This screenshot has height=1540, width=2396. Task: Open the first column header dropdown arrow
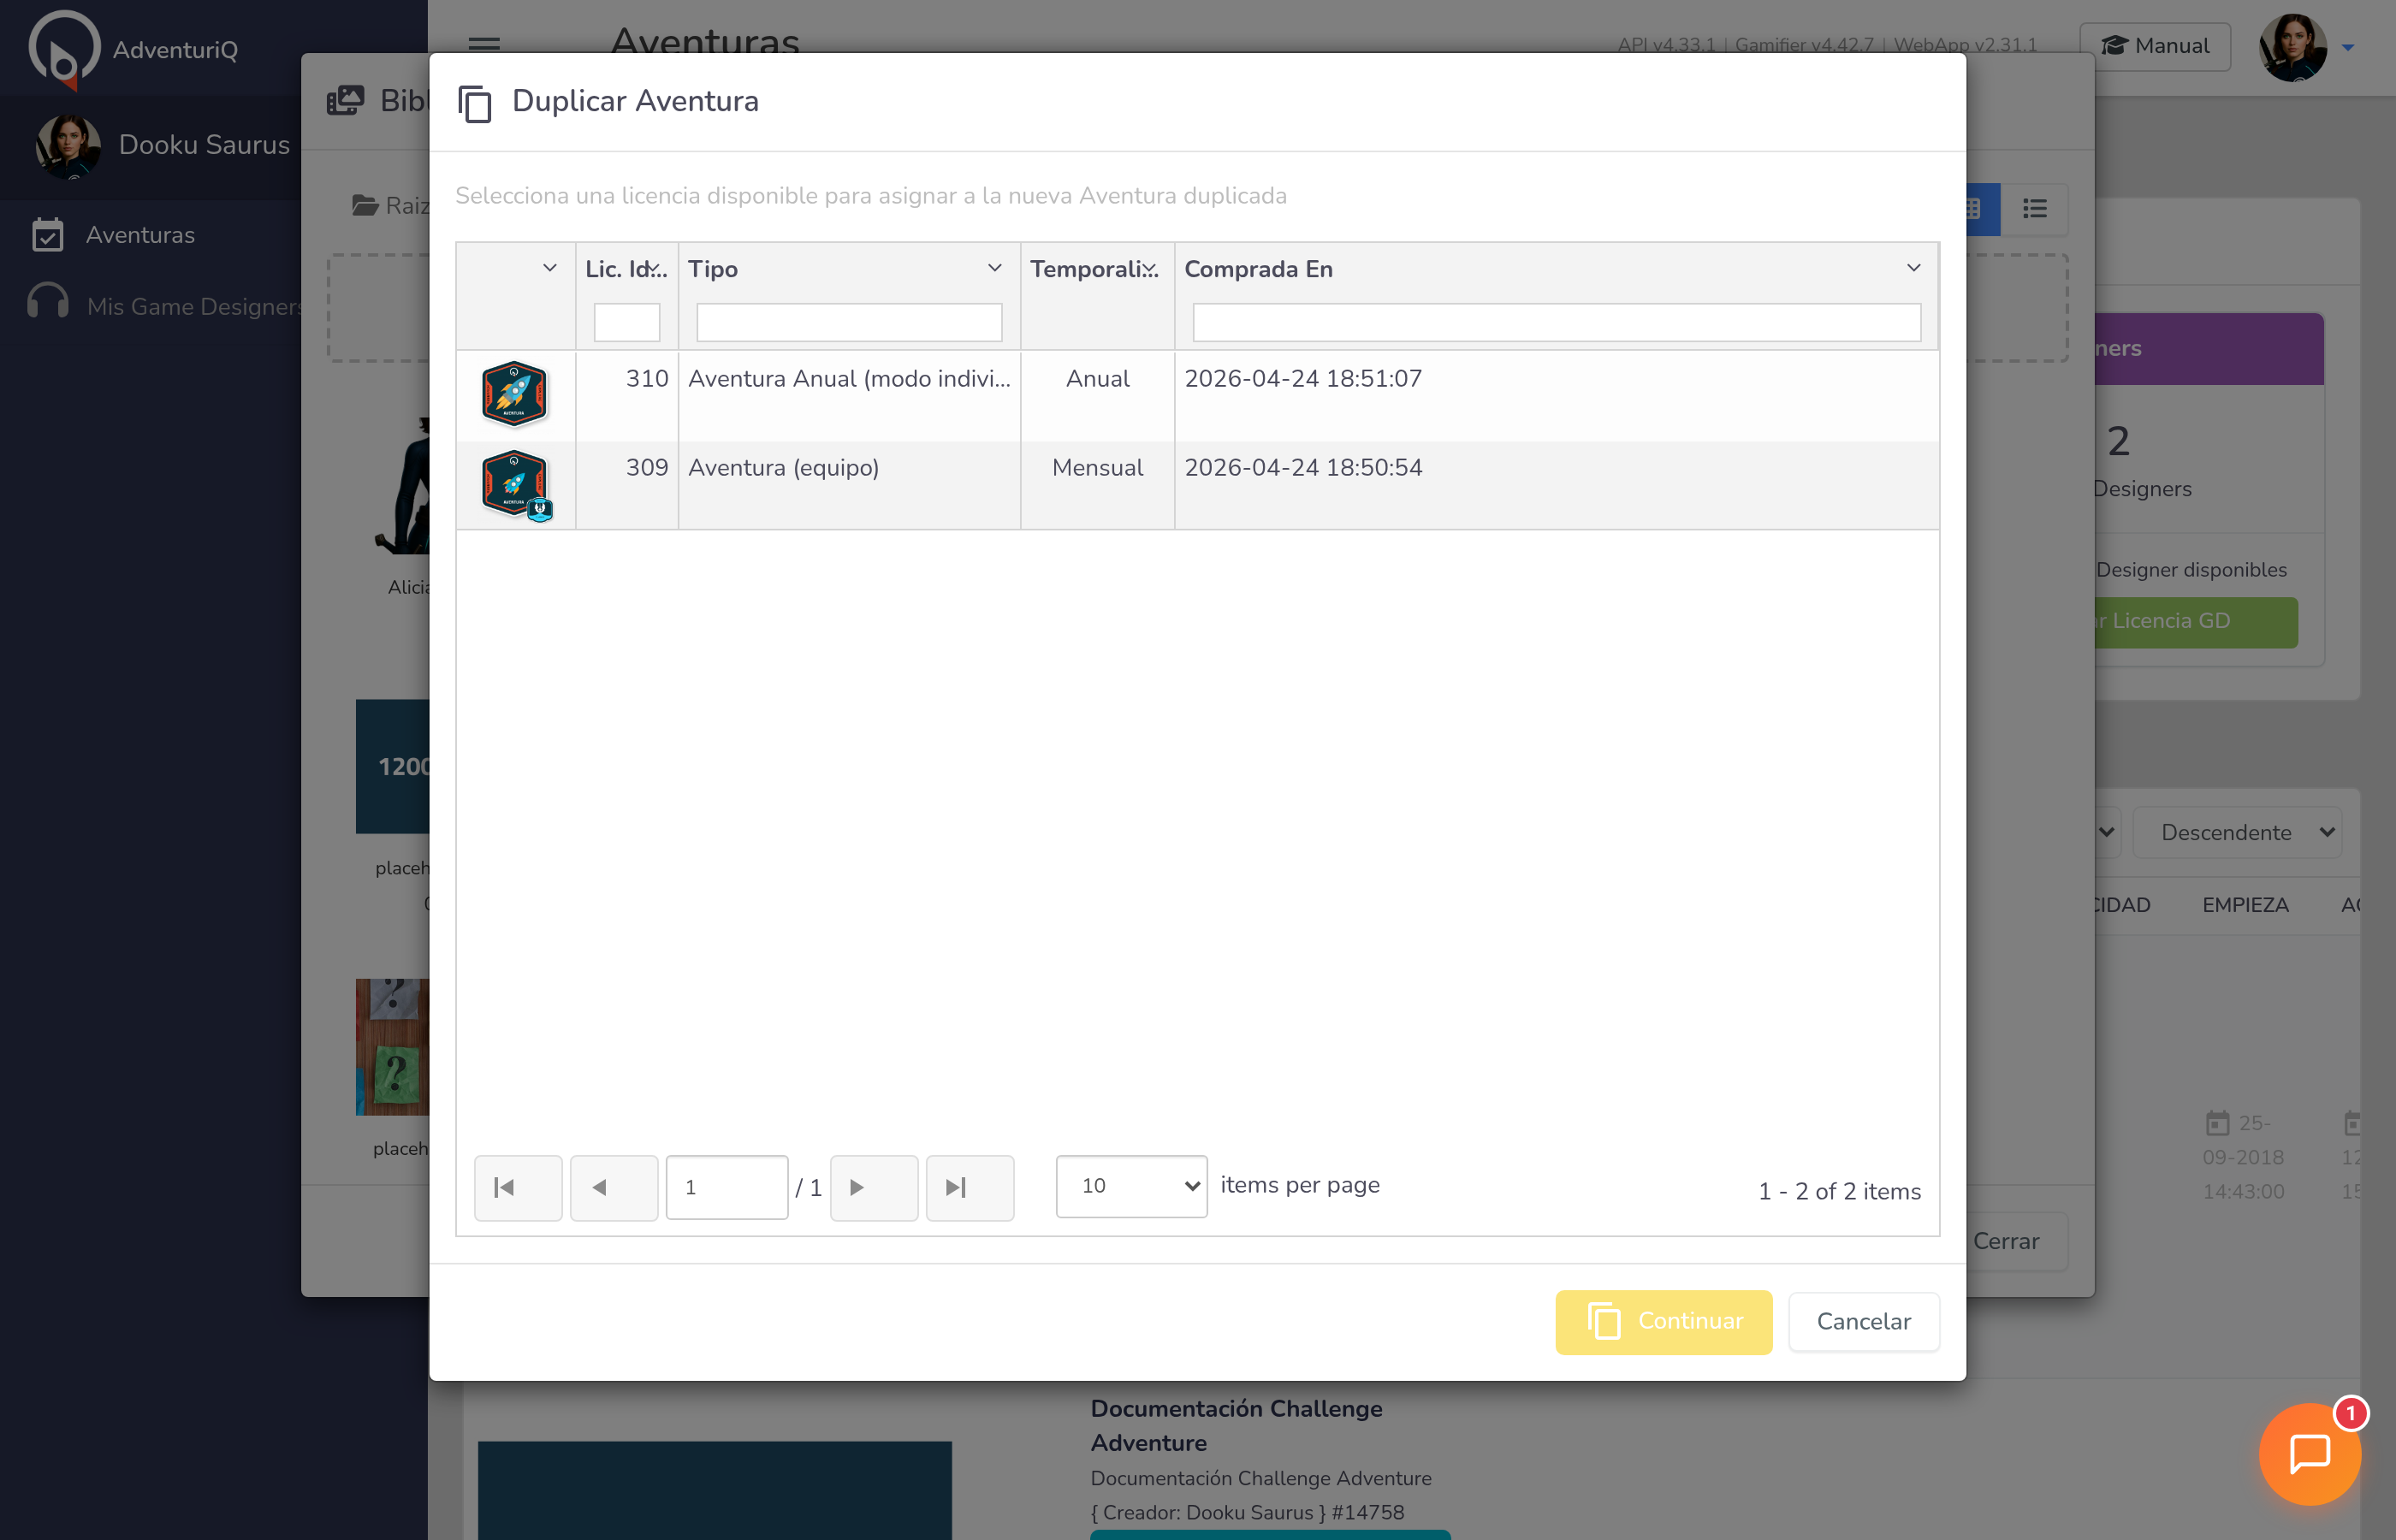point(549,268)
